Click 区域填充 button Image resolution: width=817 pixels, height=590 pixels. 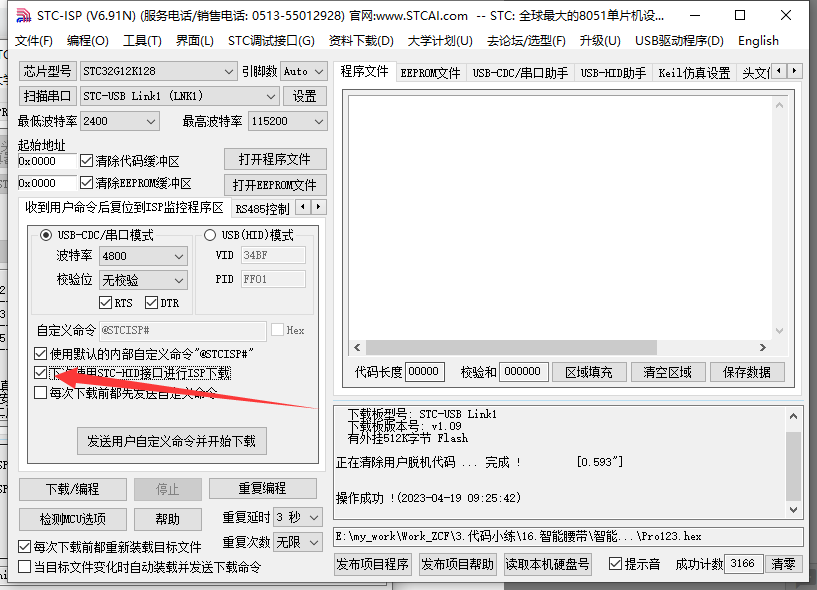(589, 372)
